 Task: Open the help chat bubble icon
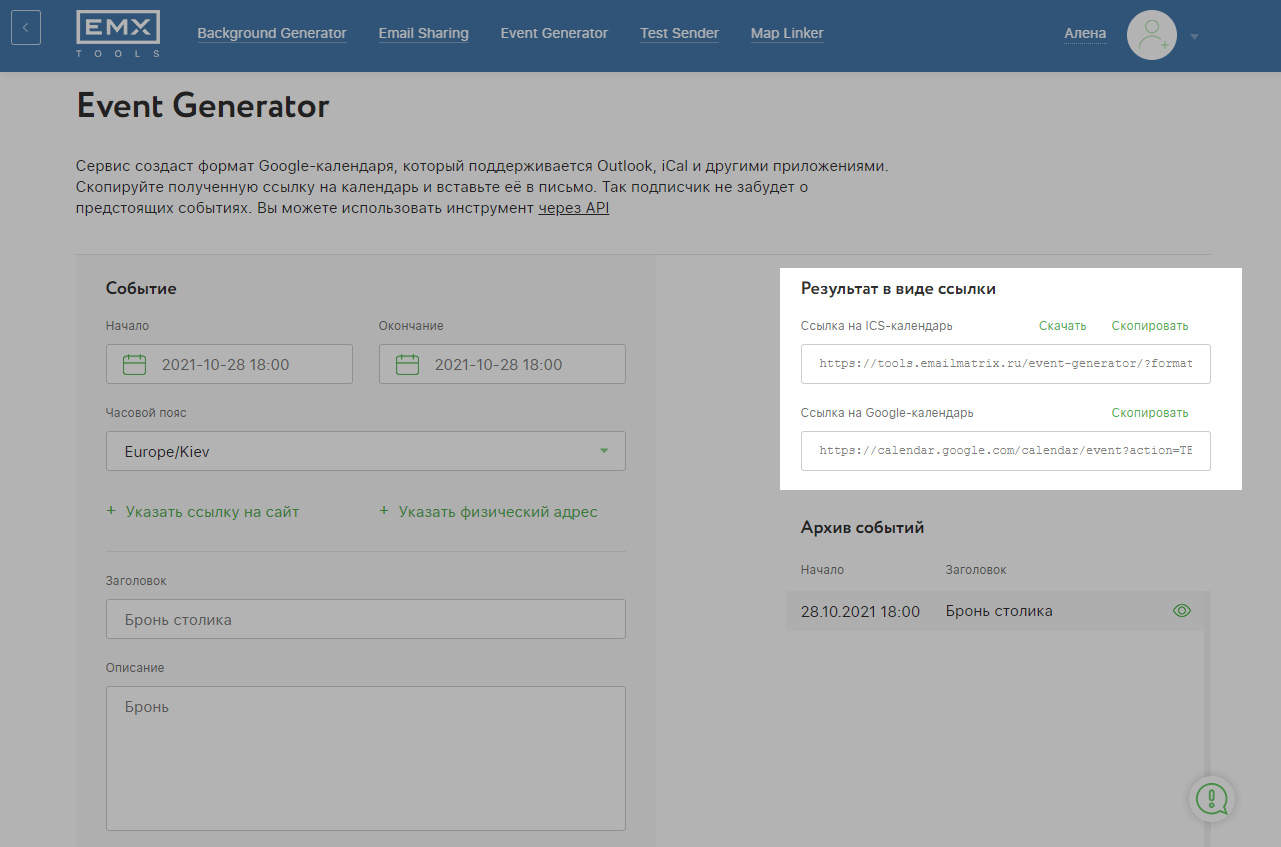(1212, 798)
